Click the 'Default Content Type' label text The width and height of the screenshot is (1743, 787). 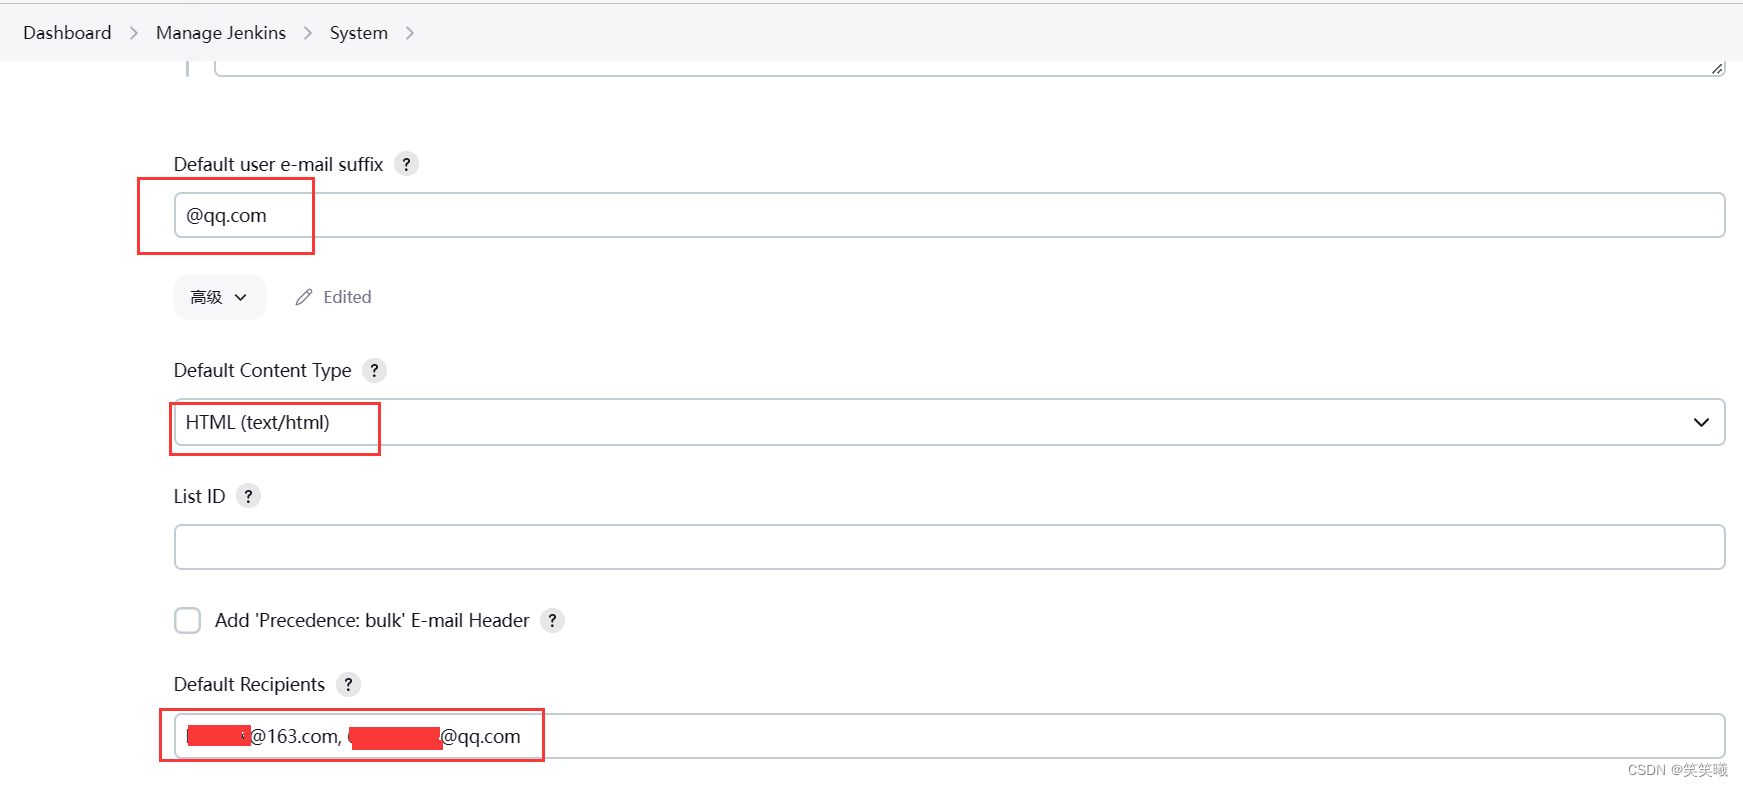point(263,371)
